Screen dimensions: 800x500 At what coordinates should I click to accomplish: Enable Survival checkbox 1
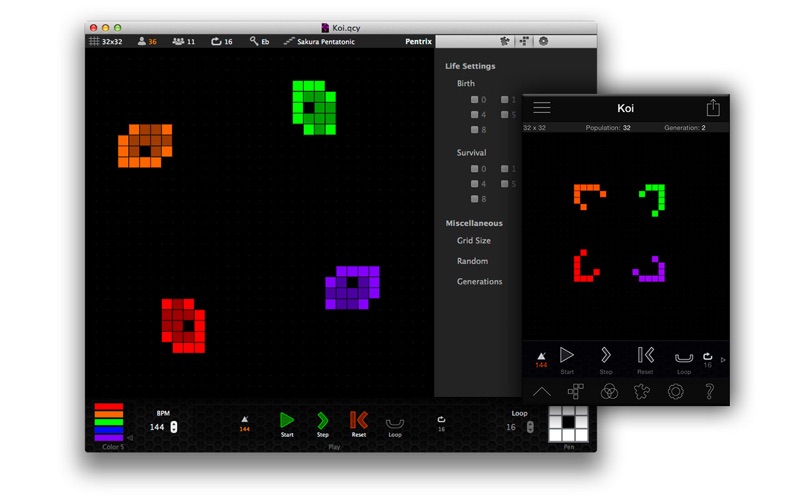pyautogui.click(x=505, y=169)
